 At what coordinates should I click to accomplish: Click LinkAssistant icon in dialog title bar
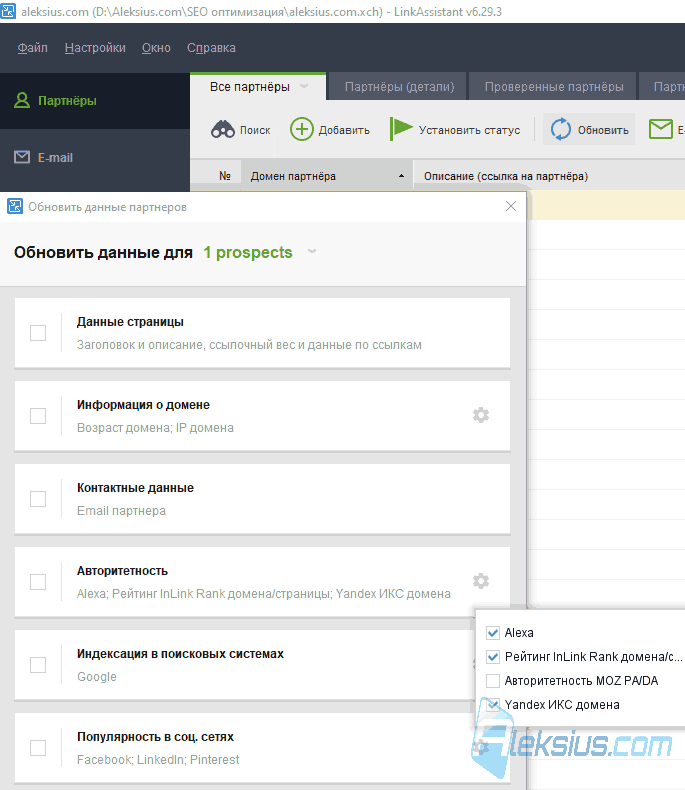coord(15,206)
